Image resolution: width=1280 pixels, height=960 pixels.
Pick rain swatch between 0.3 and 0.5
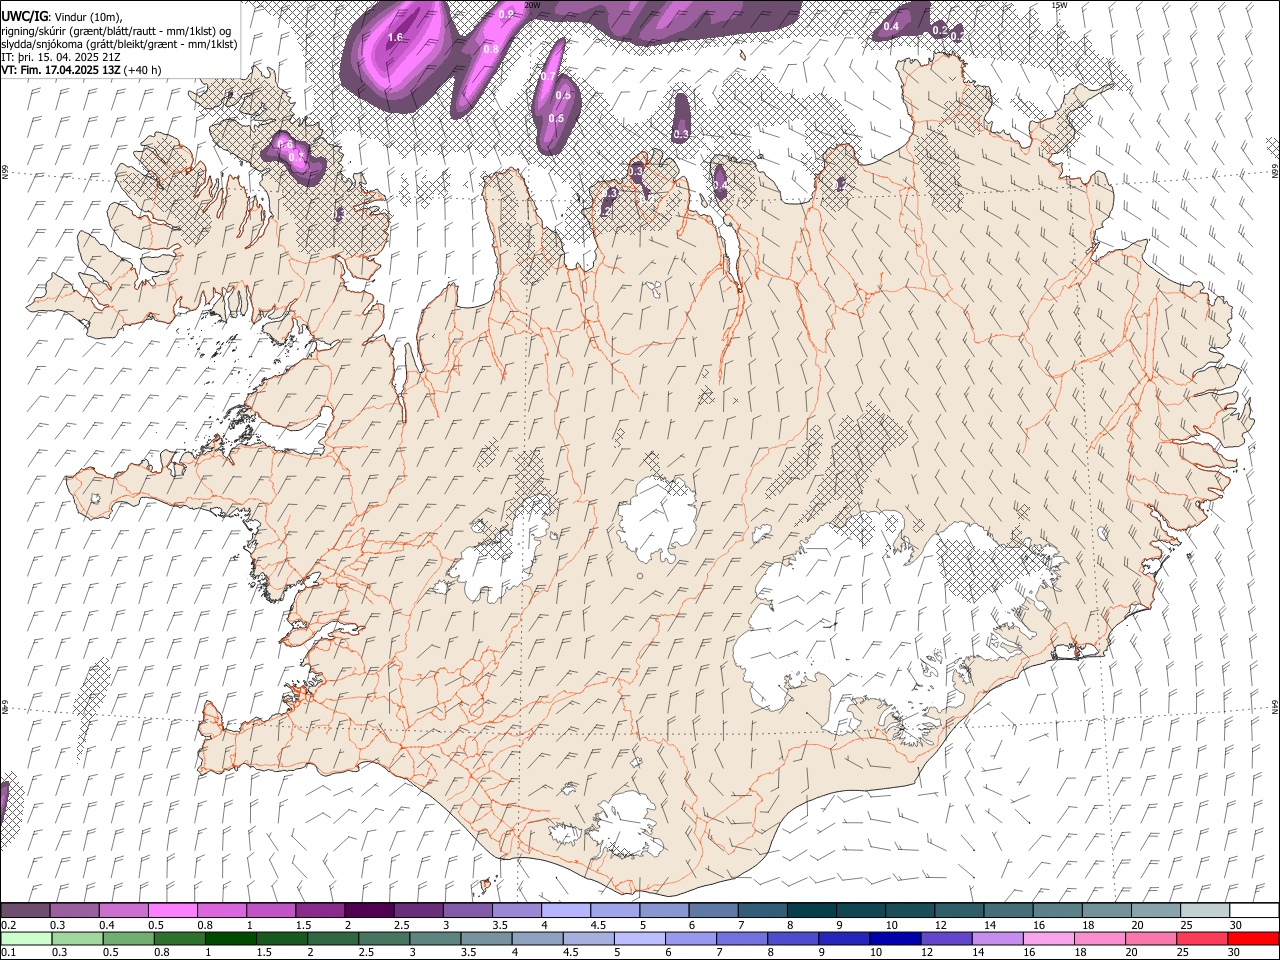pos(76,938)
